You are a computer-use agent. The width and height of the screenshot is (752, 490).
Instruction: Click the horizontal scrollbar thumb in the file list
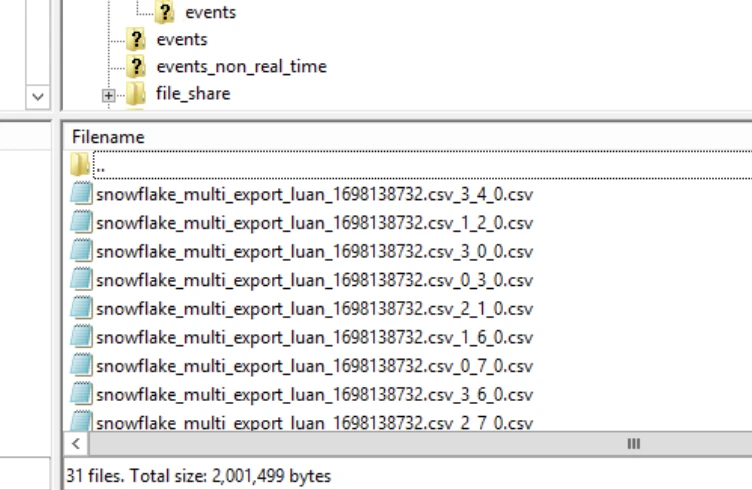(x=632, y=443)
